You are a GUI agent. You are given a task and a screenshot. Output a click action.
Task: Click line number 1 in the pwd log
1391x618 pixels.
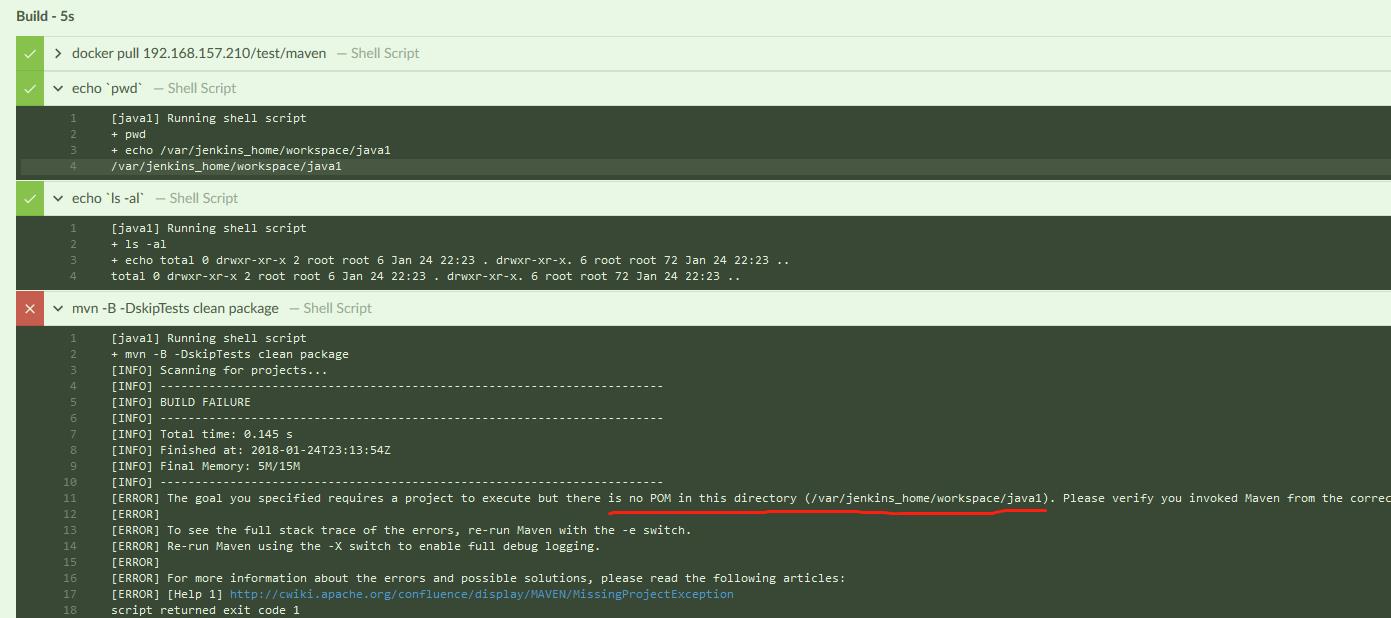click(73, 118)
